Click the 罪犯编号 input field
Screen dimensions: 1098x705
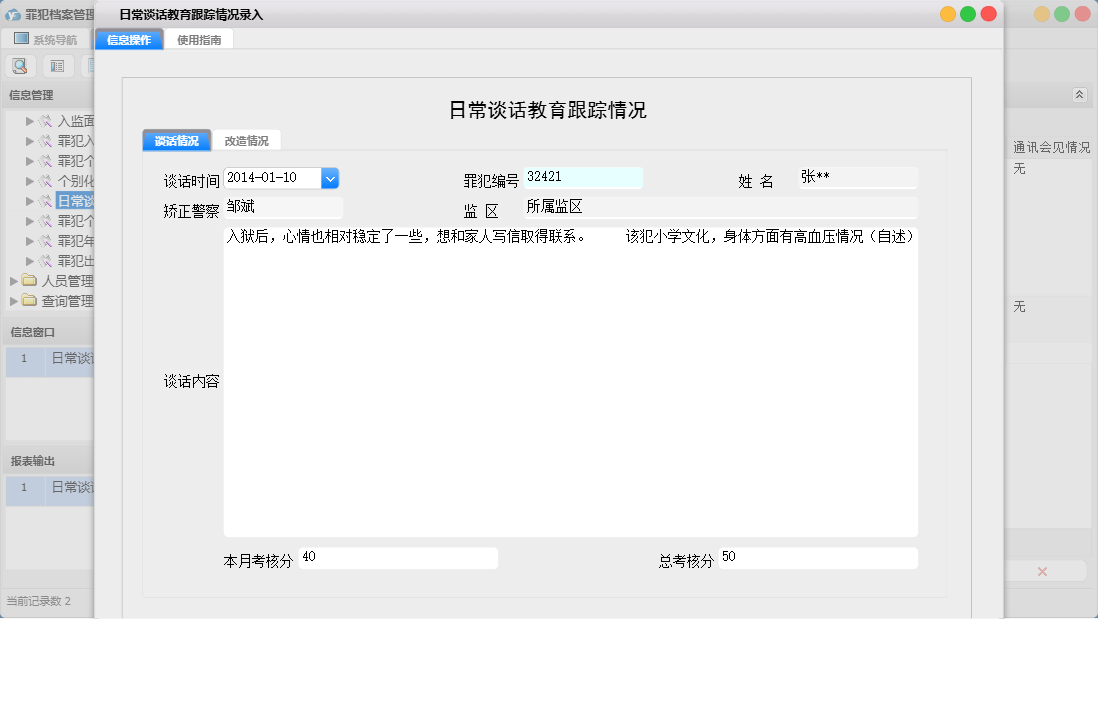coord(582,178)
